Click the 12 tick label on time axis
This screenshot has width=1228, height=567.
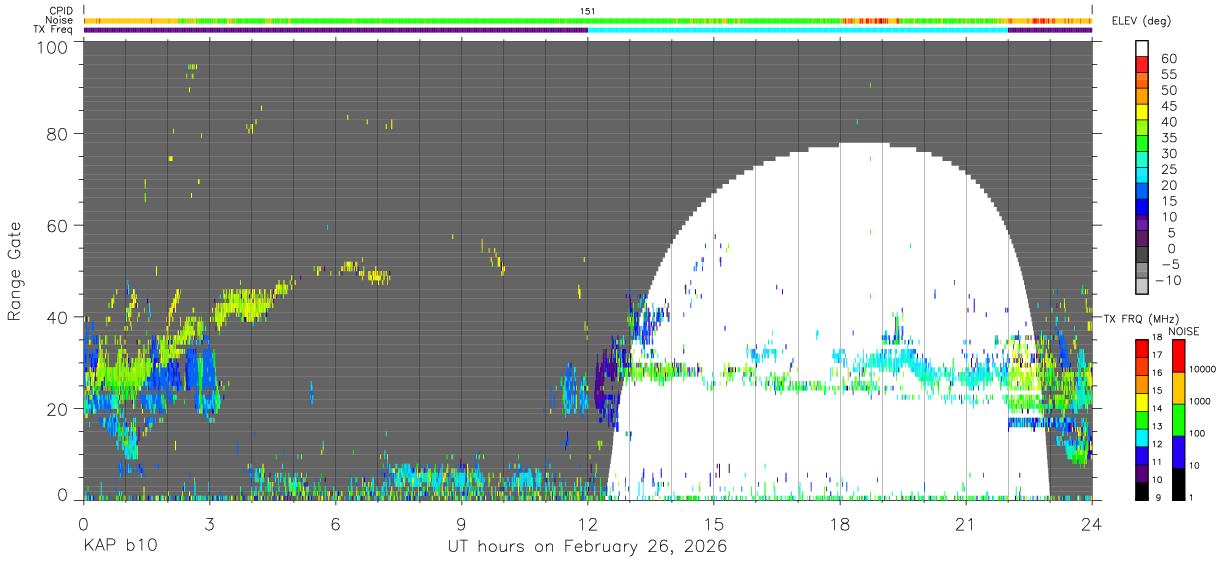point(588,525)
